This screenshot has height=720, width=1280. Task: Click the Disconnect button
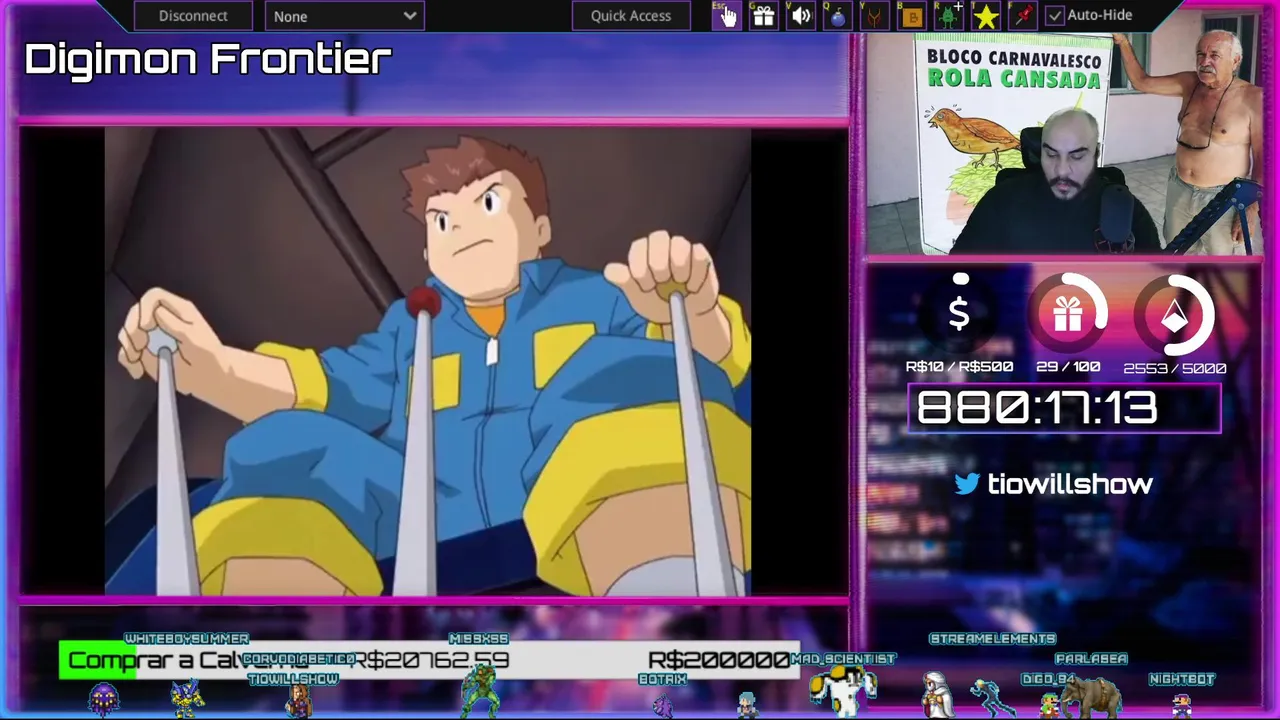point(193,16)
